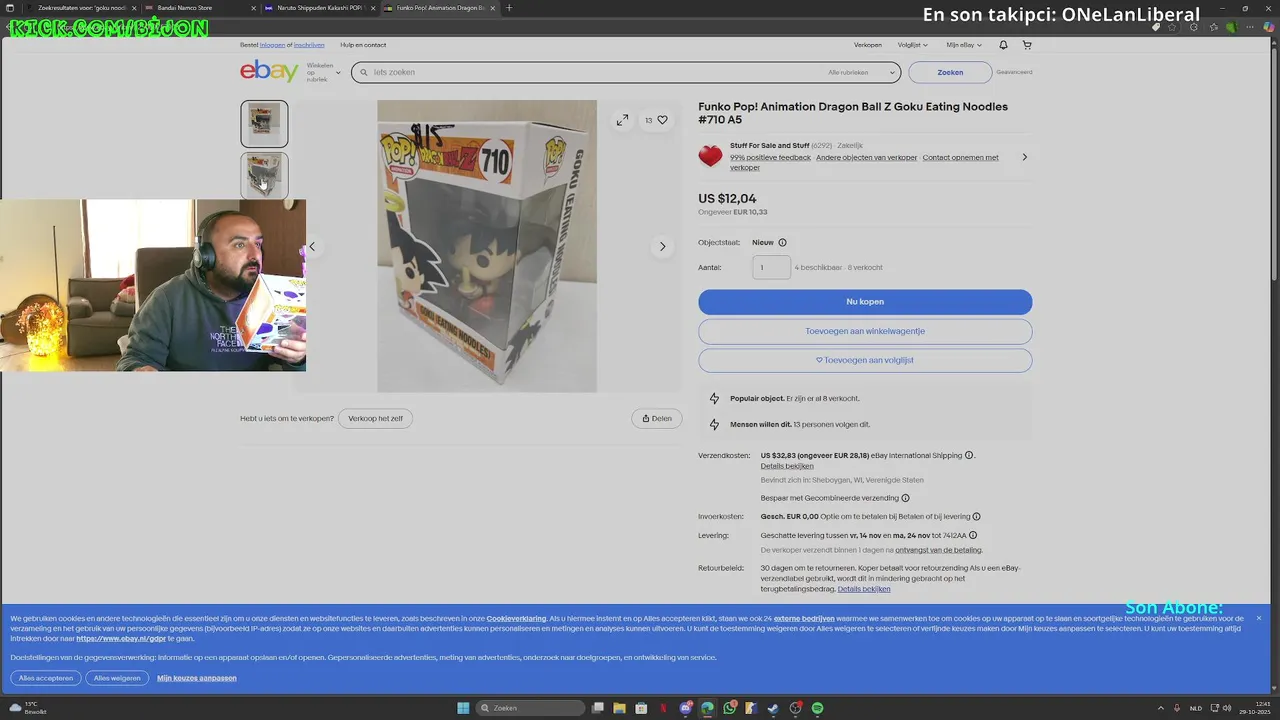This screenshot has width=1280, height=720.
Task: Click Details bekijken under shipping costs
Action: [x=787, y=466]
